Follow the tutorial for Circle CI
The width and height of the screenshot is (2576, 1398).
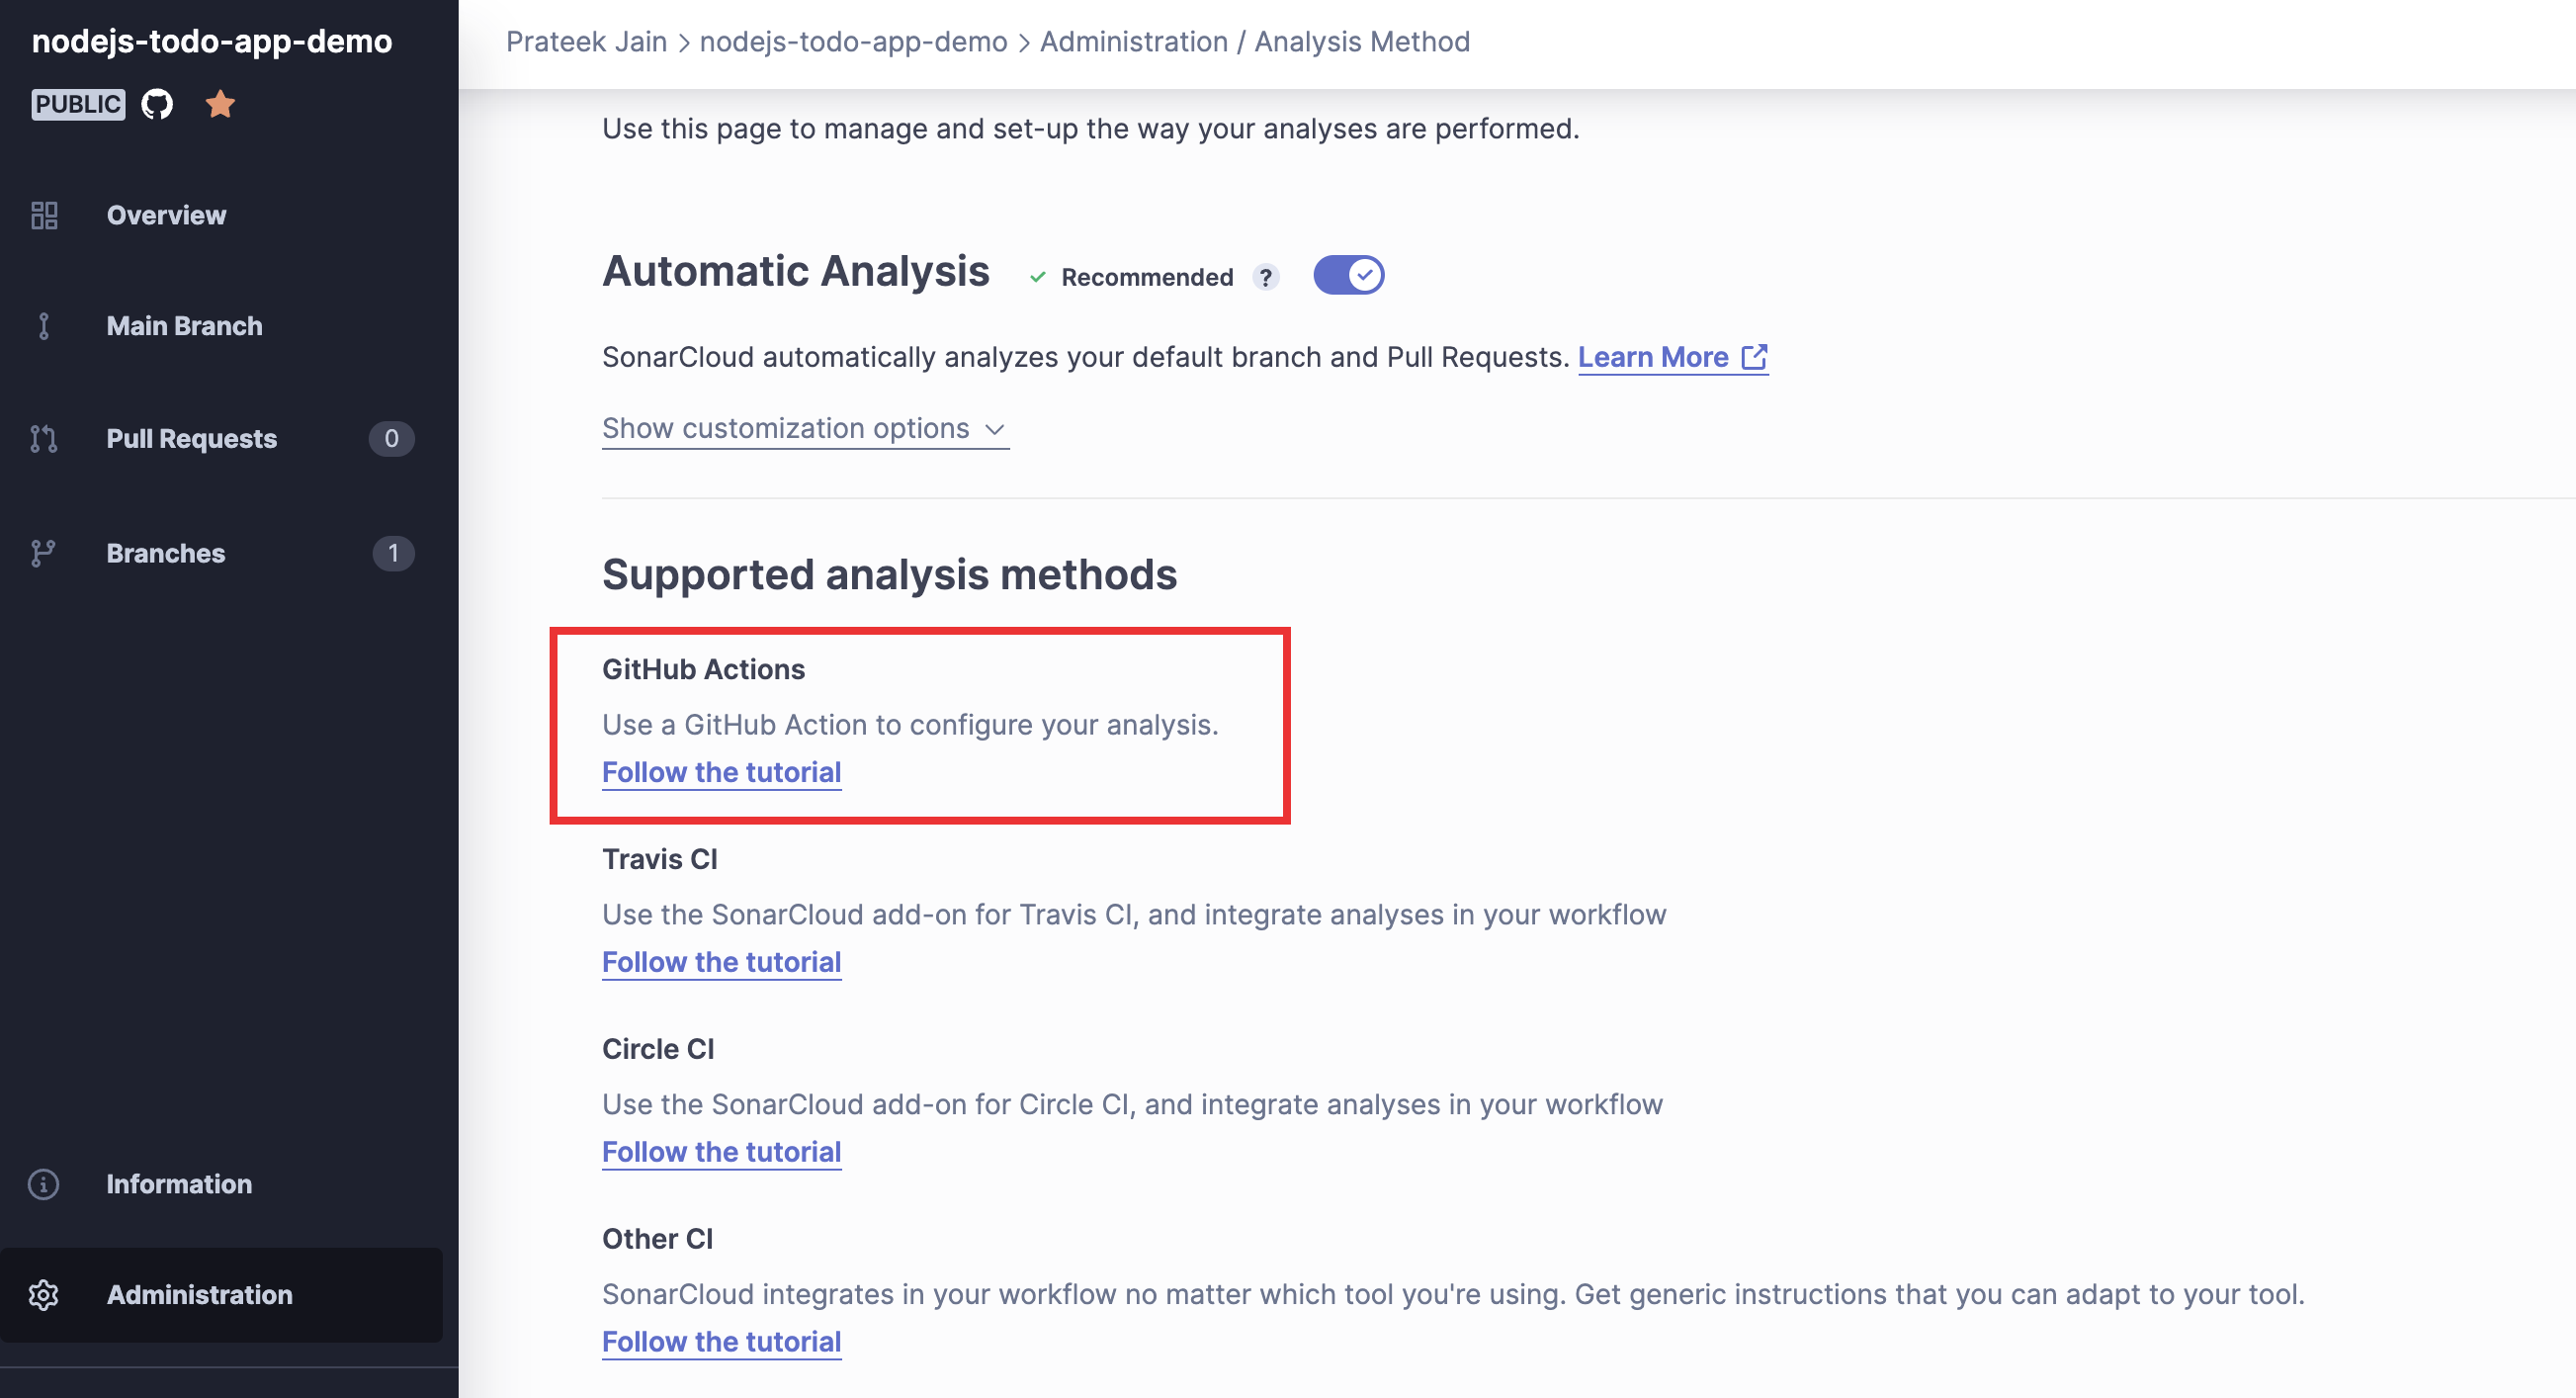(721, 1152)
